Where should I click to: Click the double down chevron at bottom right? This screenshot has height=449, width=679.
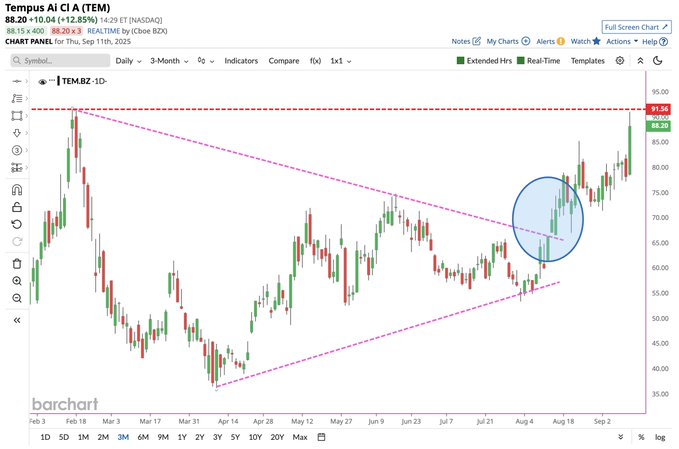tap(621, 437)
